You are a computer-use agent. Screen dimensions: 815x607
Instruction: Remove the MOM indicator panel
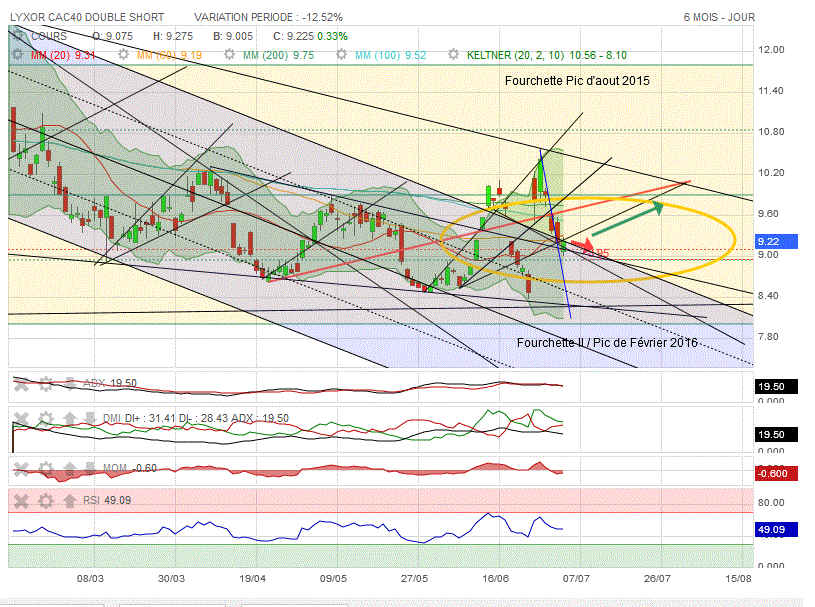[x=21, y=469]
